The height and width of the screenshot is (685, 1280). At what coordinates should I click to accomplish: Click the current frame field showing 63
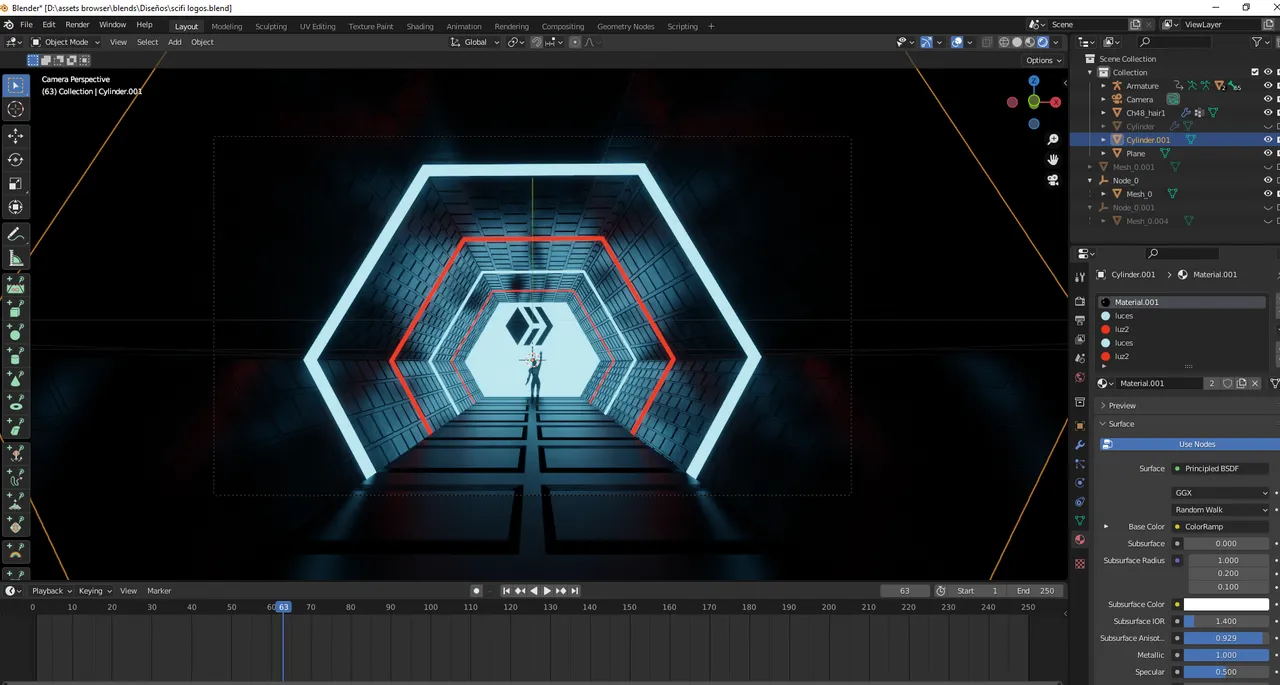click(x=905, y=591)
